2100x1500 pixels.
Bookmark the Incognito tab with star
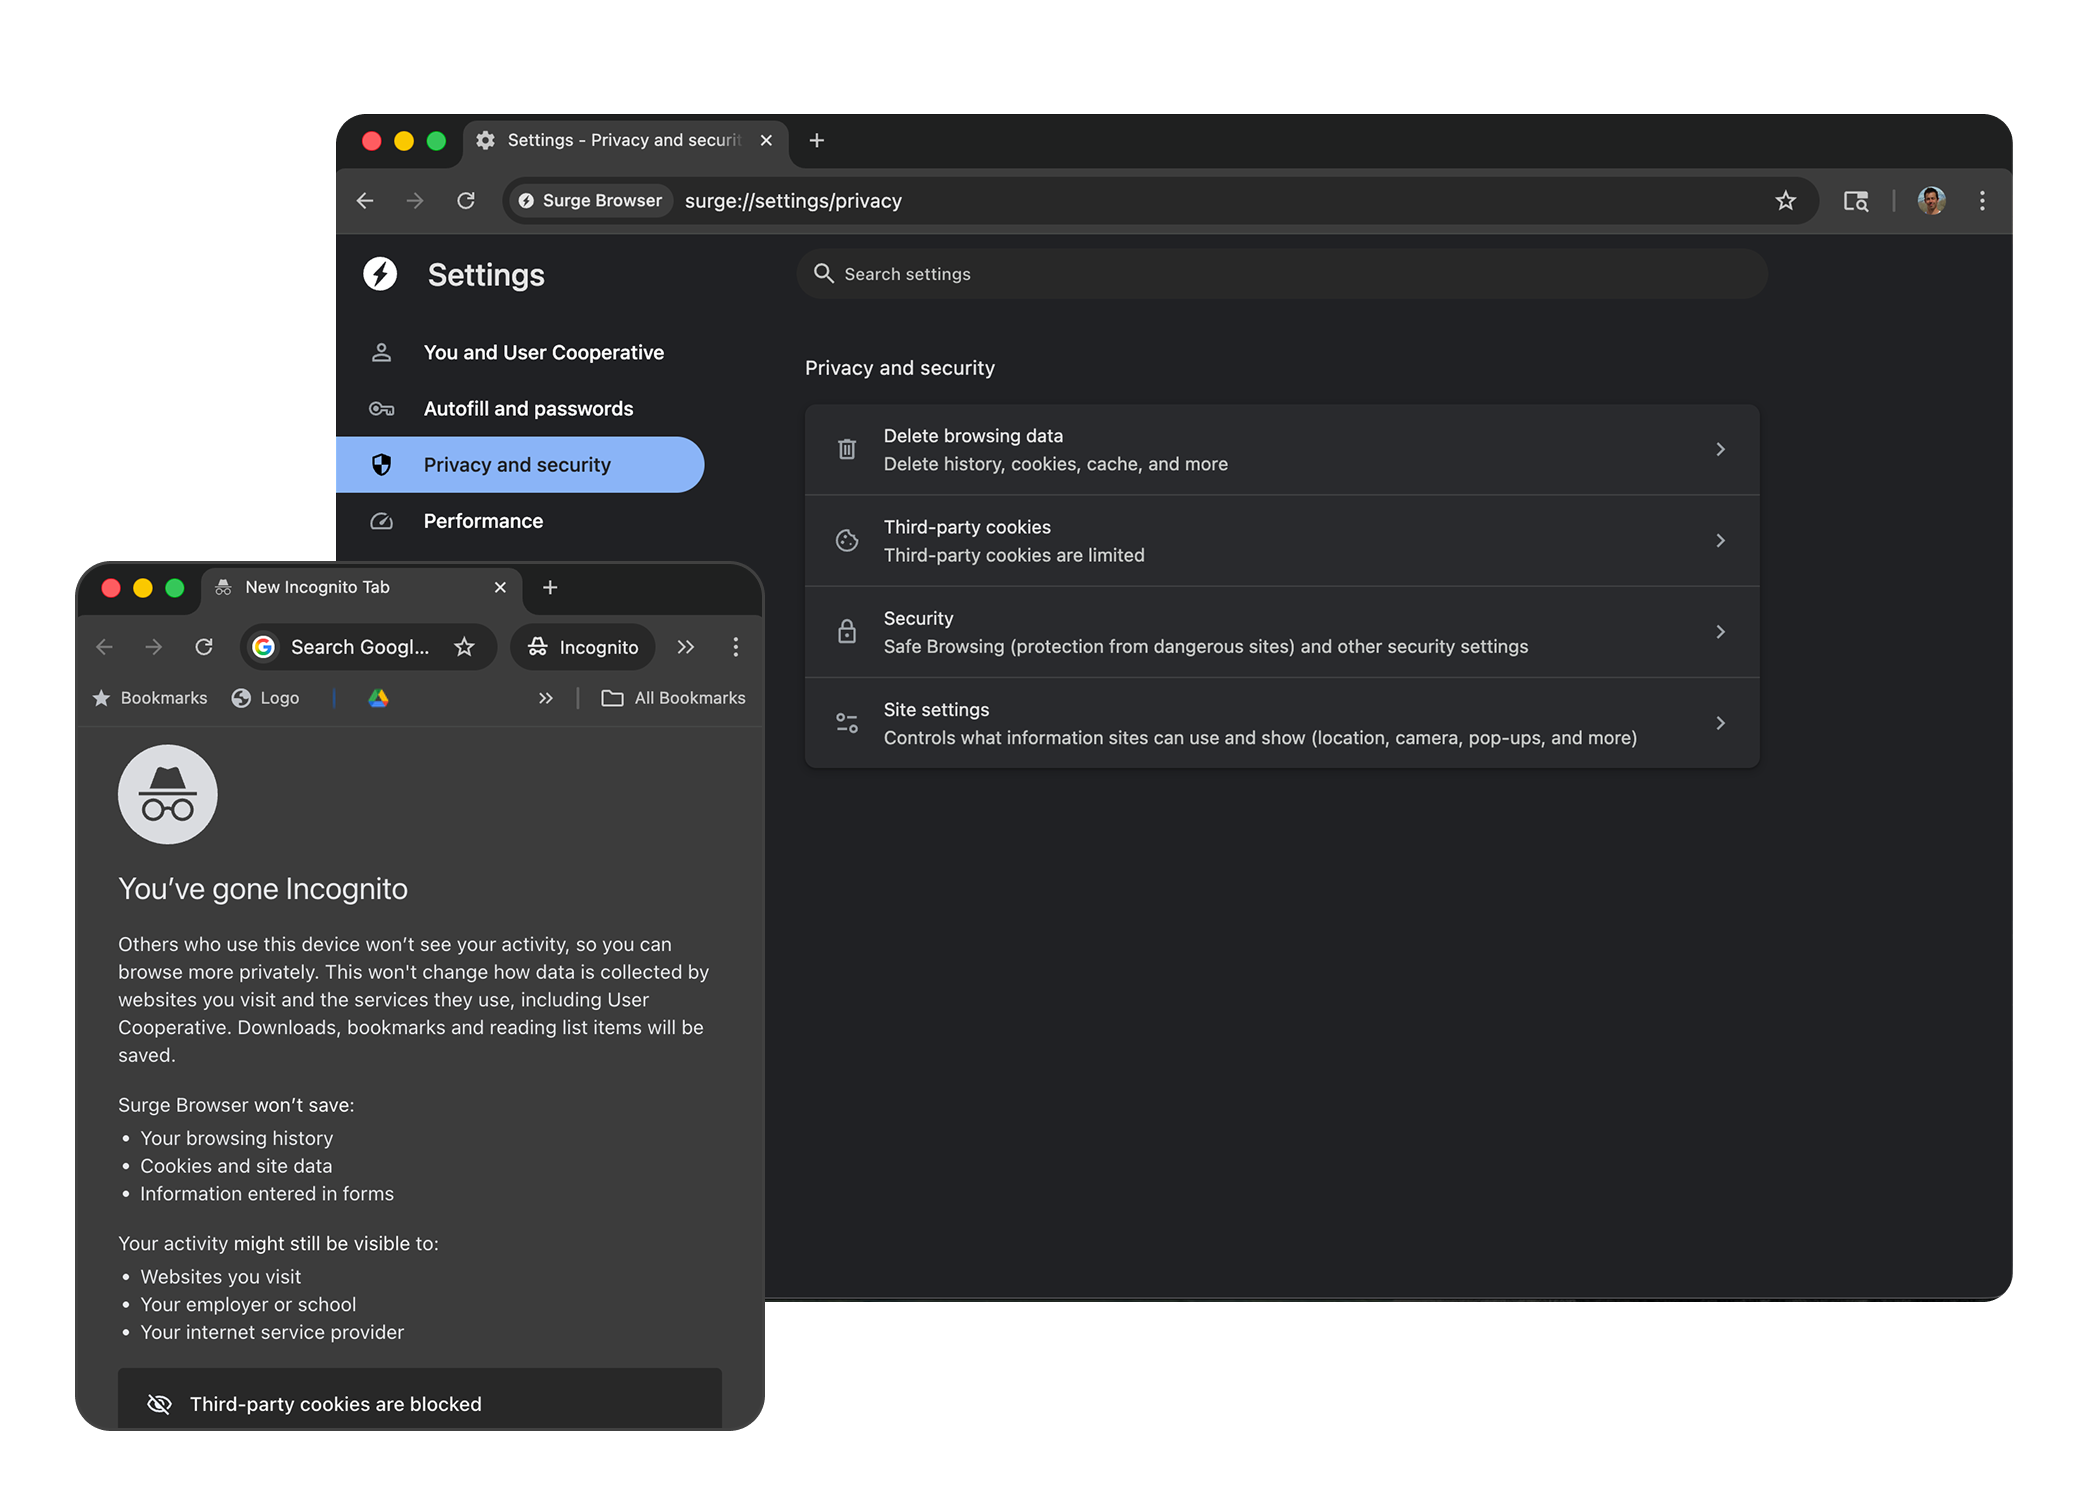(464, 647)
